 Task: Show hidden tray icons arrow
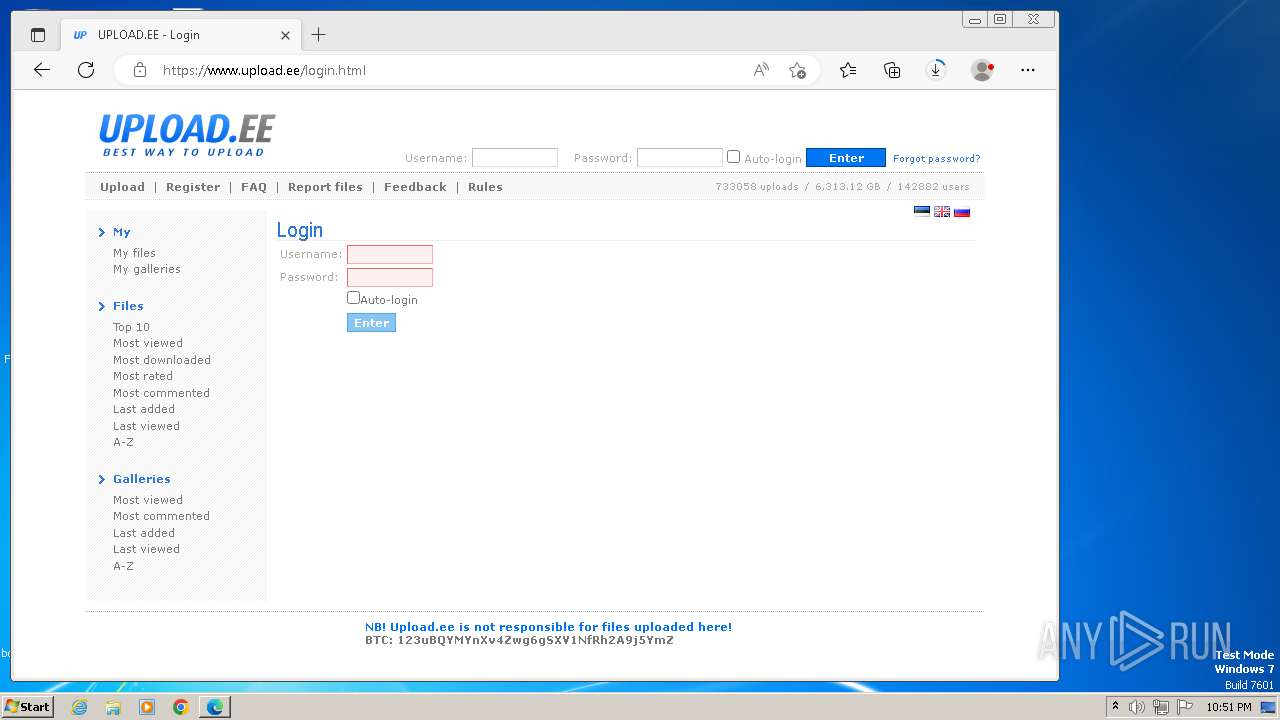(1115, 706)
